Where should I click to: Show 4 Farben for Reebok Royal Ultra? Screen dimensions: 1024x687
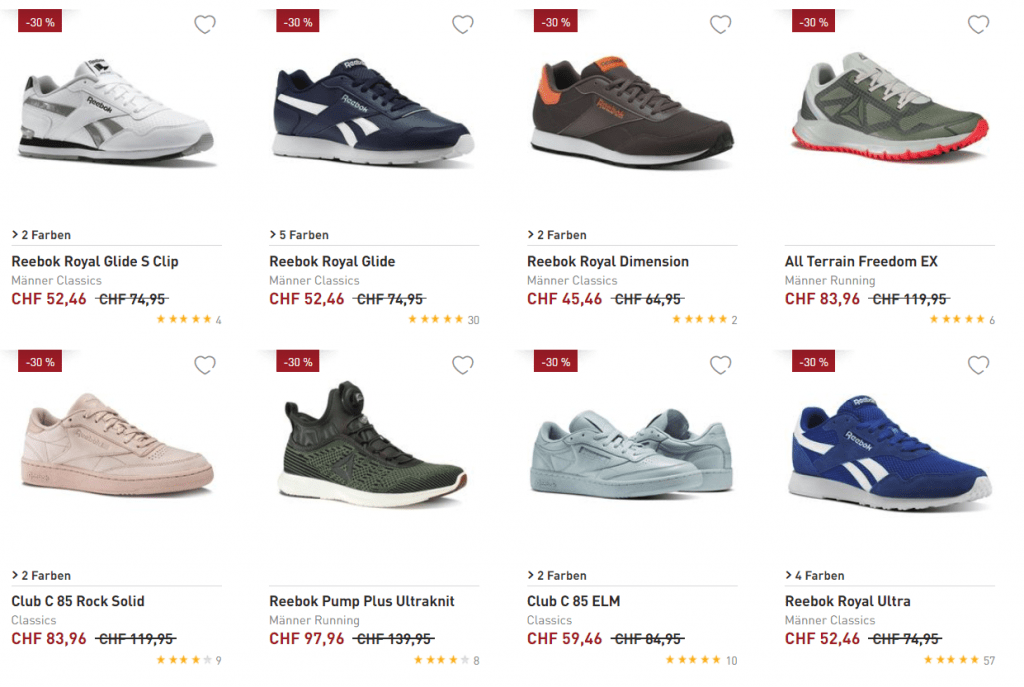tap(815, 576)
